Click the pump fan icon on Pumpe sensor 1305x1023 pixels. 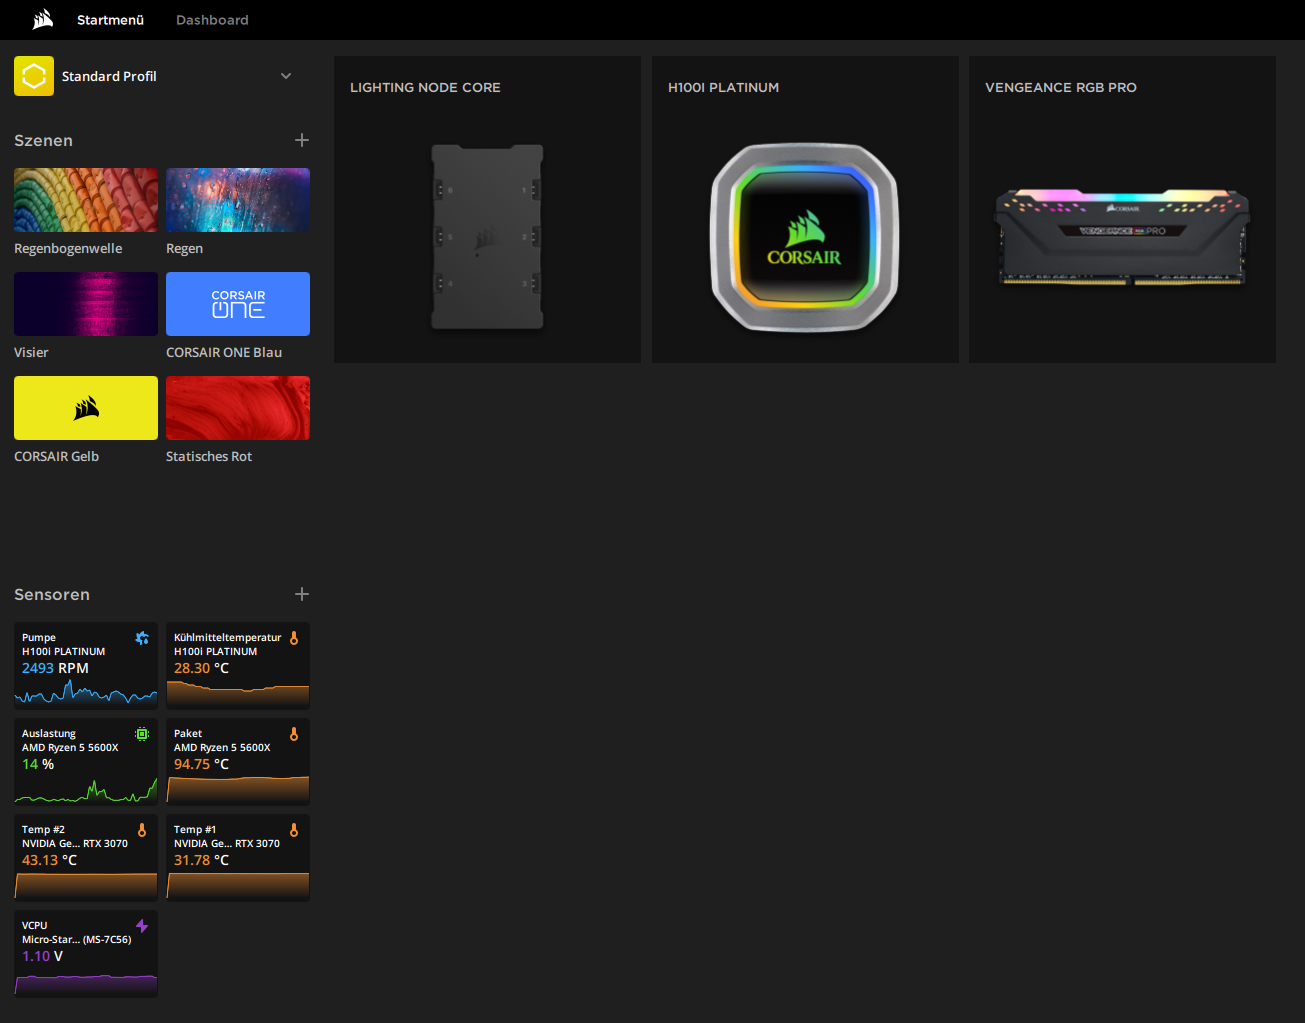pos(142,638)
